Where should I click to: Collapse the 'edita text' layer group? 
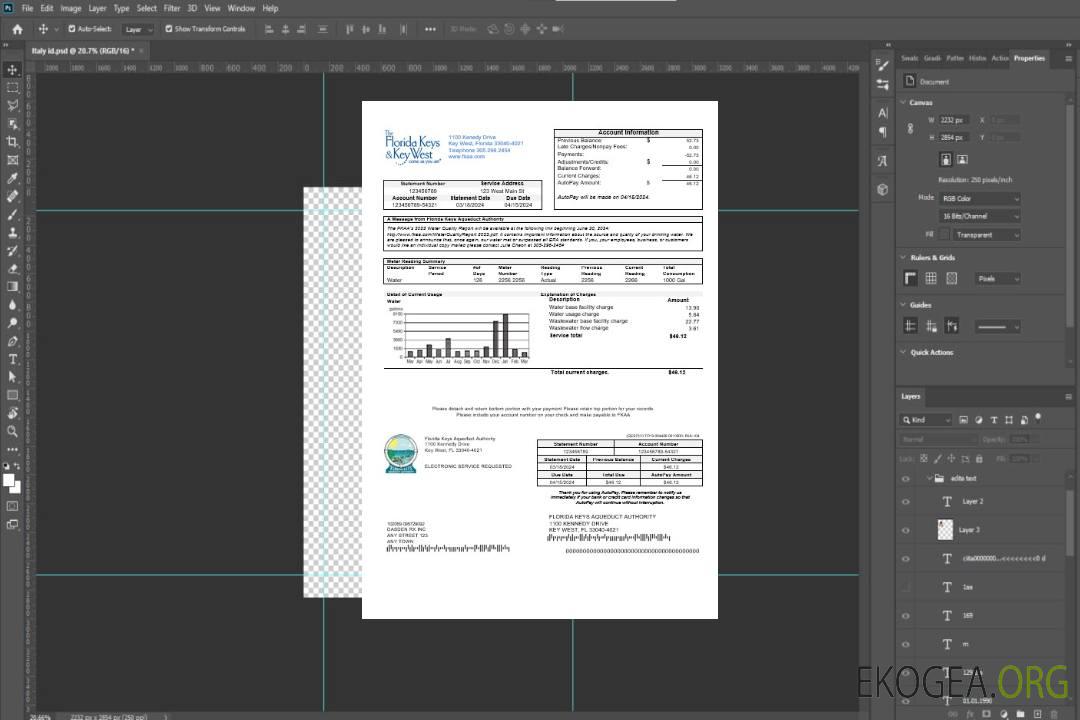(x=928, y=478)
